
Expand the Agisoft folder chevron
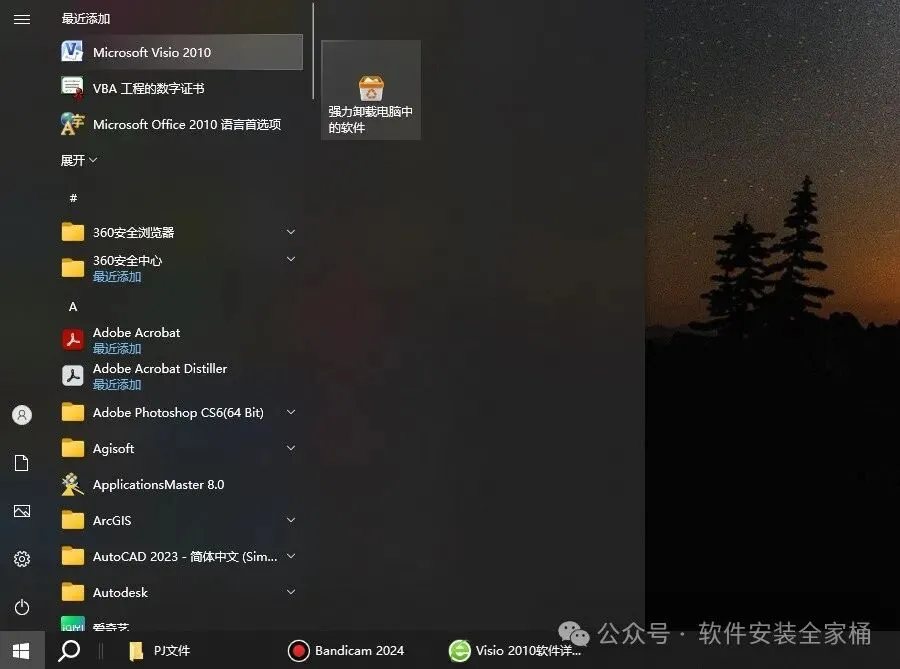click(x=291, y=448)
